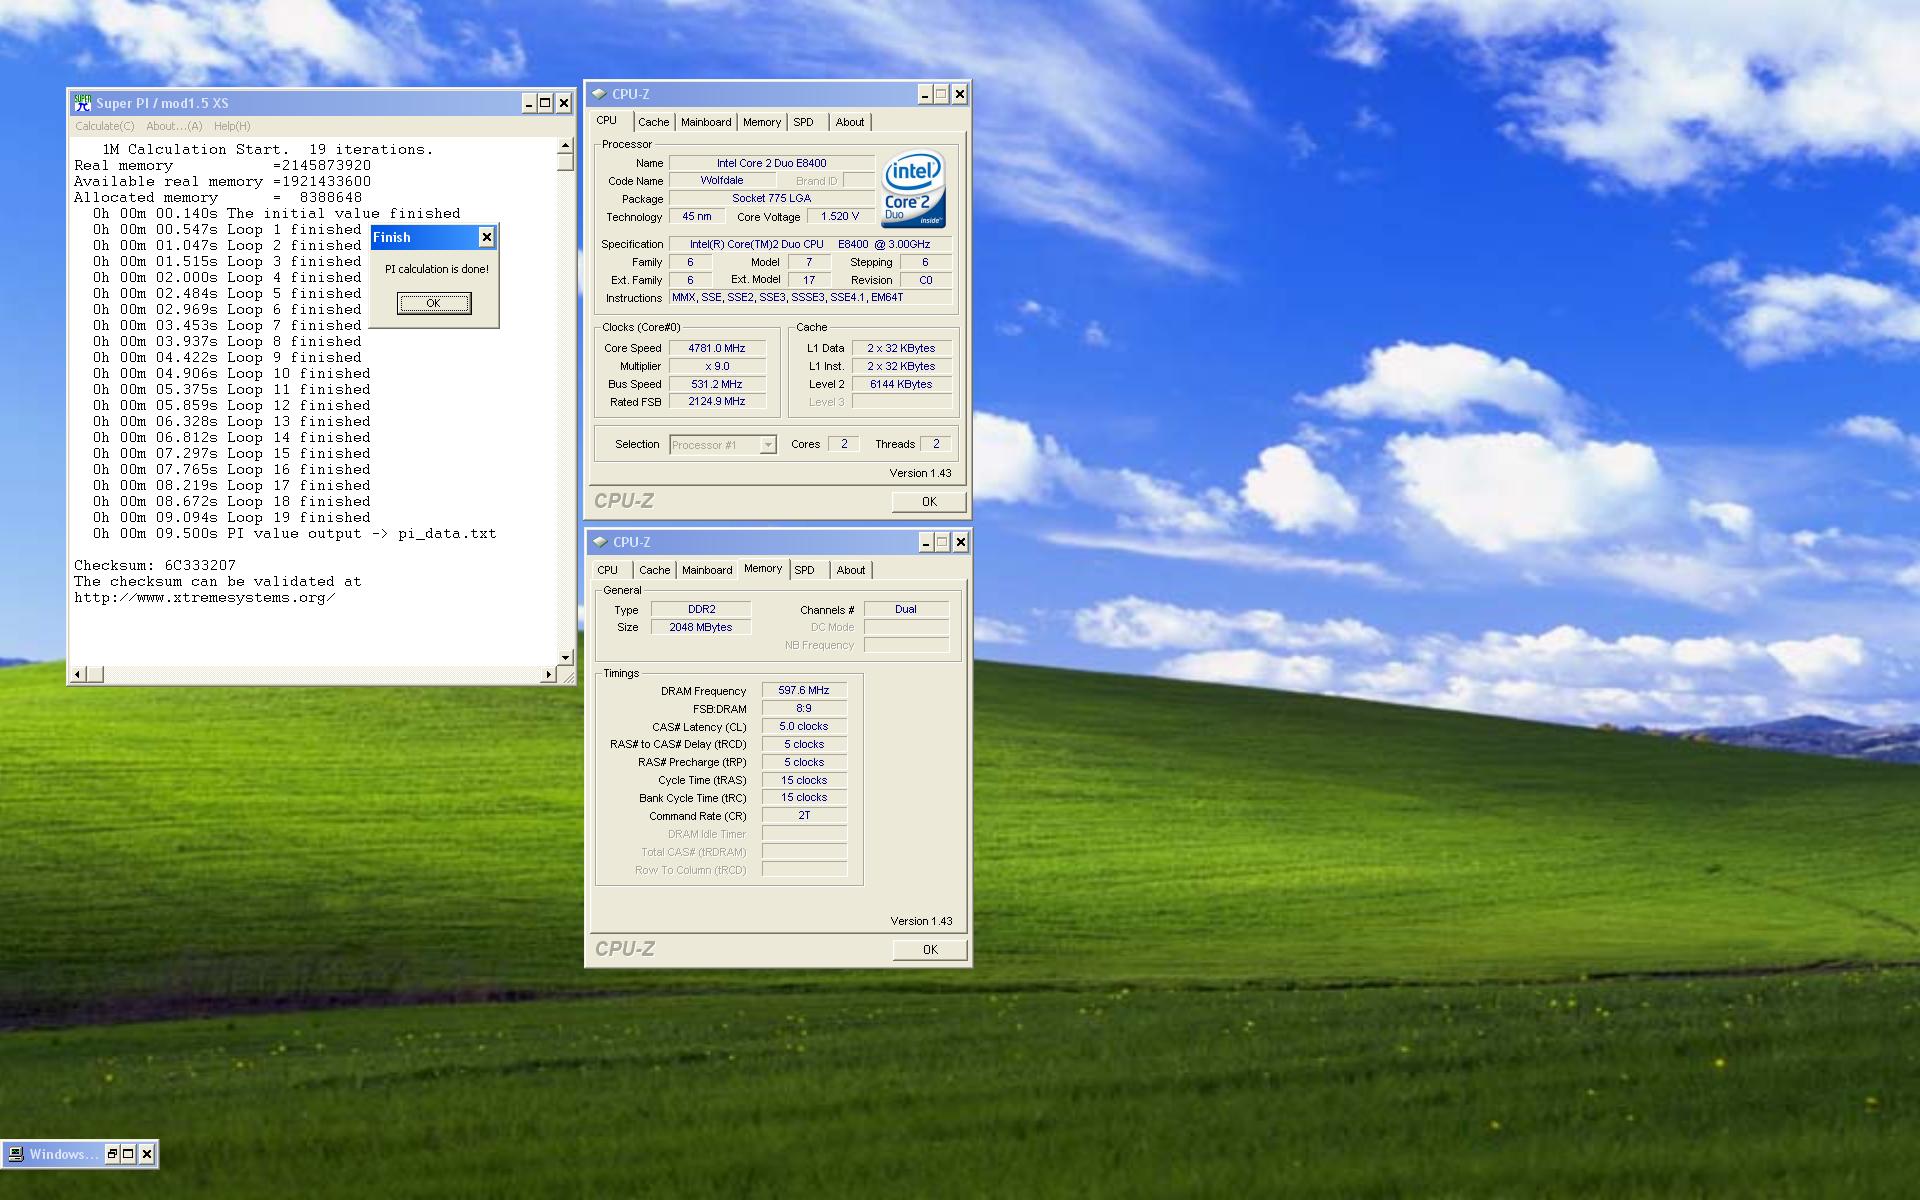Close the top CPU-Z window
Viewport: 1920px width, 1200px height.
pyautogui.click(x=959, y=94)
